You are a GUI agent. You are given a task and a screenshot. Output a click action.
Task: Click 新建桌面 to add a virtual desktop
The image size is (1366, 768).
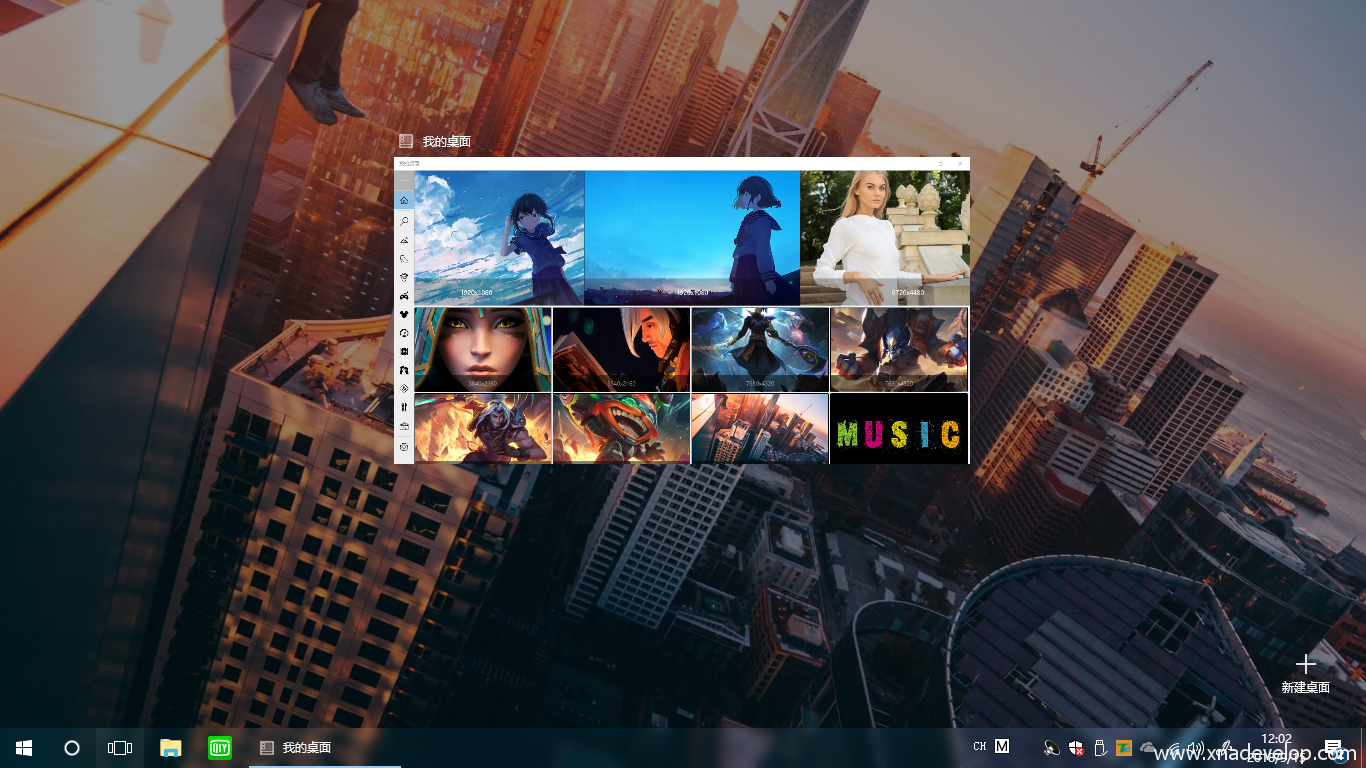click(1305, 674)
